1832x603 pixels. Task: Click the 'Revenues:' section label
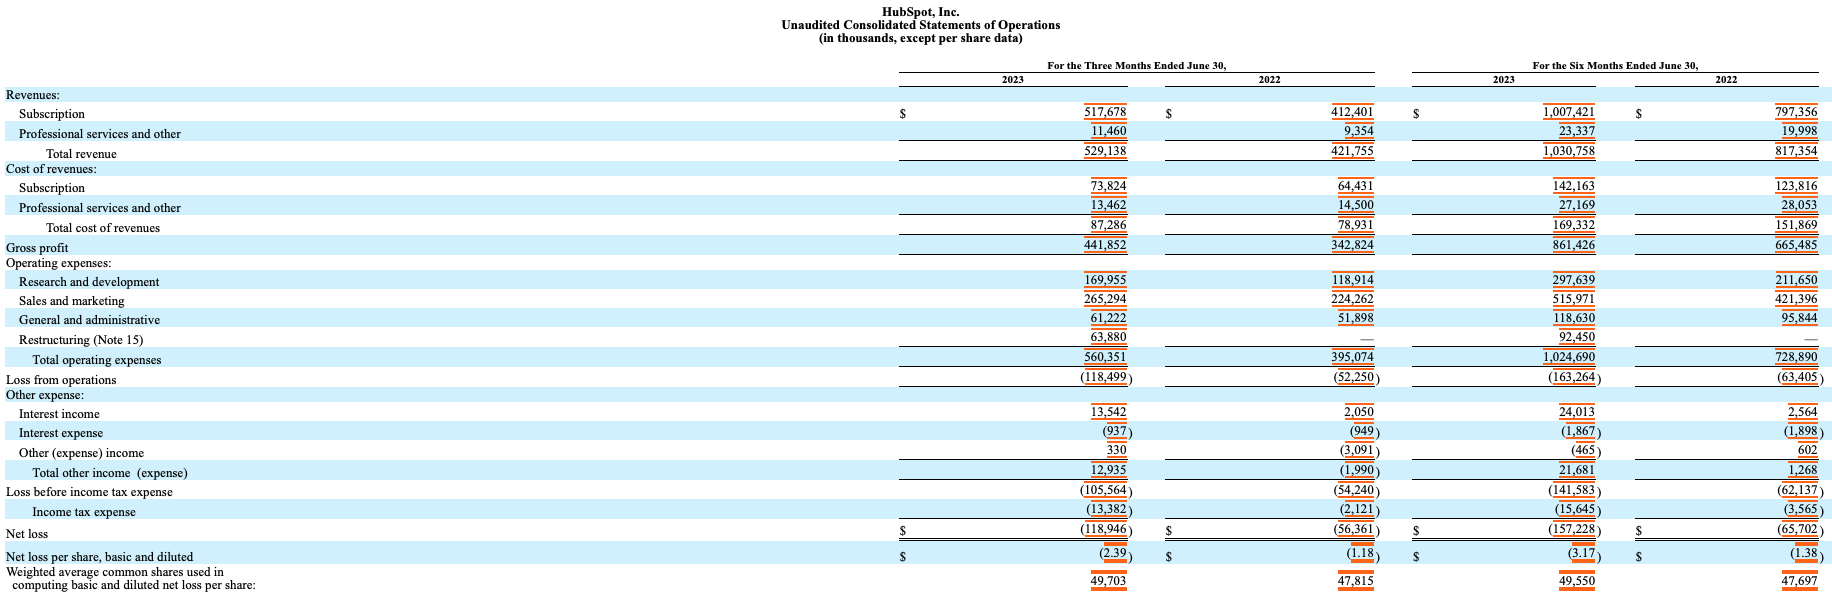33,95
